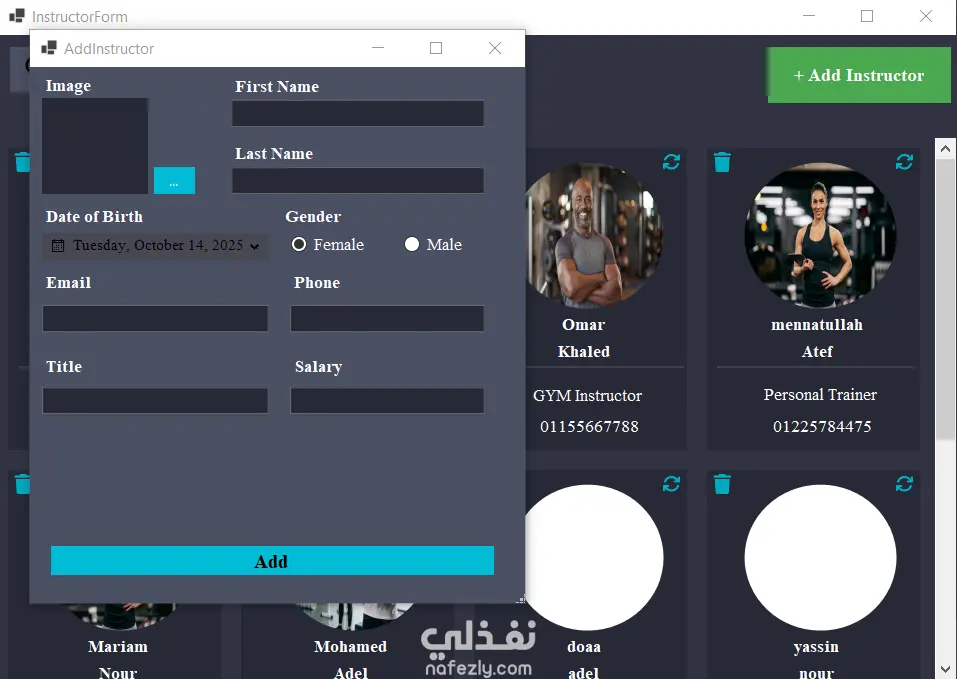Click into the Title field
Image resolution: width=957 pixels, height=679 pixels.
[x=155, y=401]
